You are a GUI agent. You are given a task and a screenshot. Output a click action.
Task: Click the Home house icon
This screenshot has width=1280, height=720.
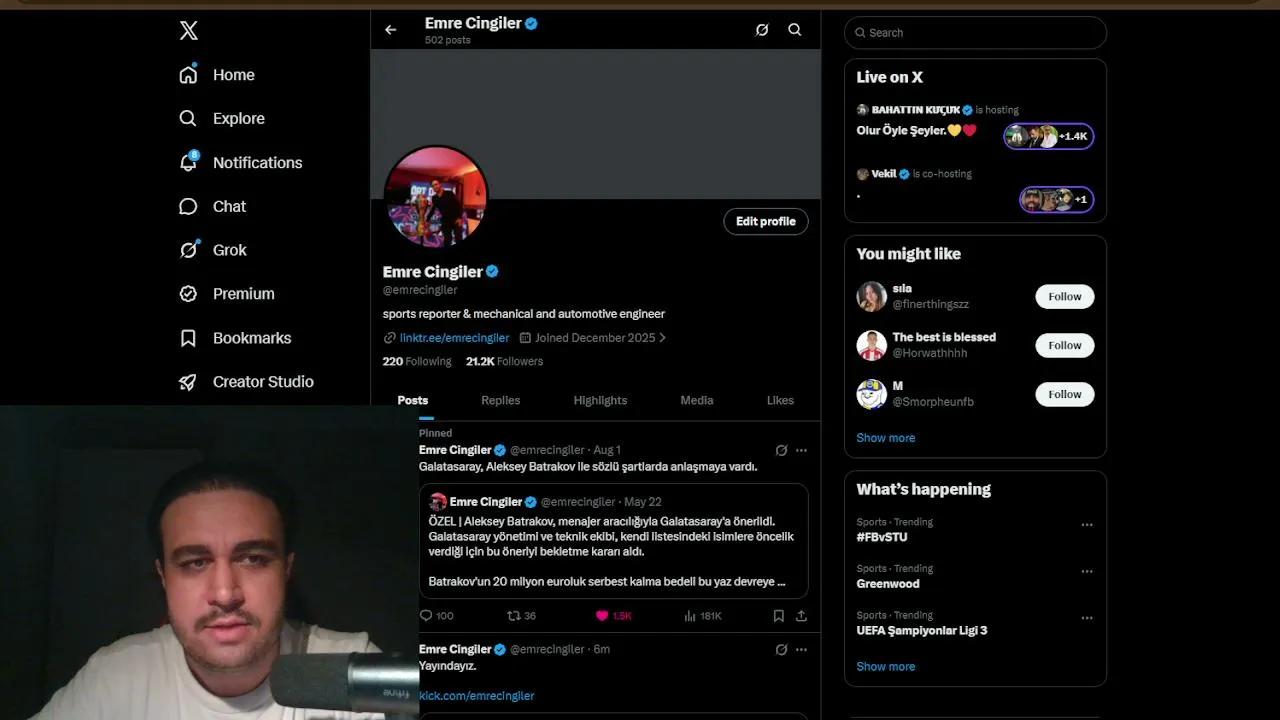188,75
